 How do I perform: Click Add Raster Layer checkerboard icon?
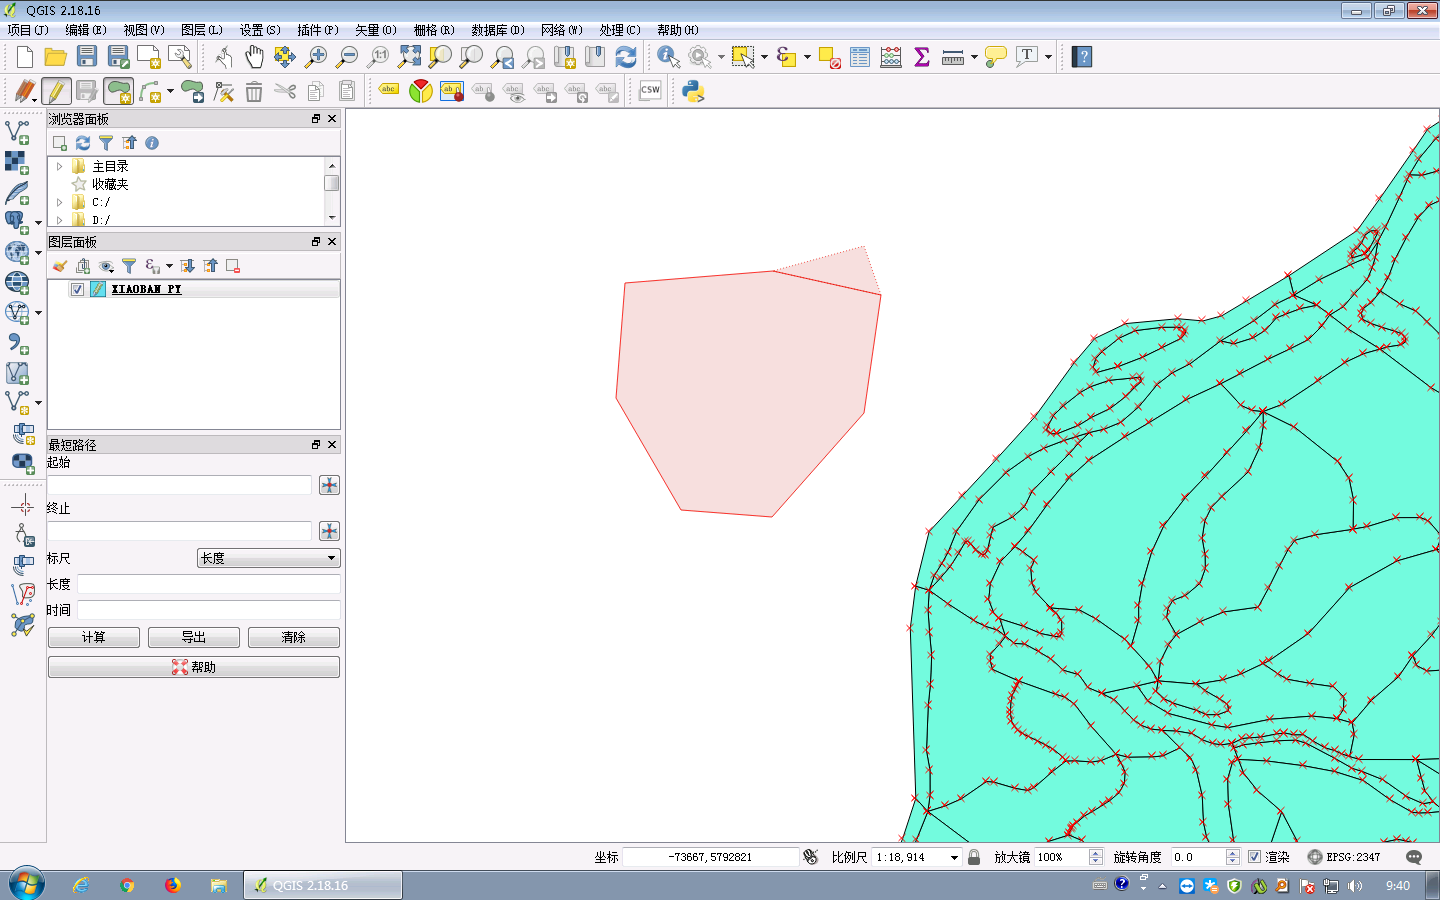tap(17, 161)
